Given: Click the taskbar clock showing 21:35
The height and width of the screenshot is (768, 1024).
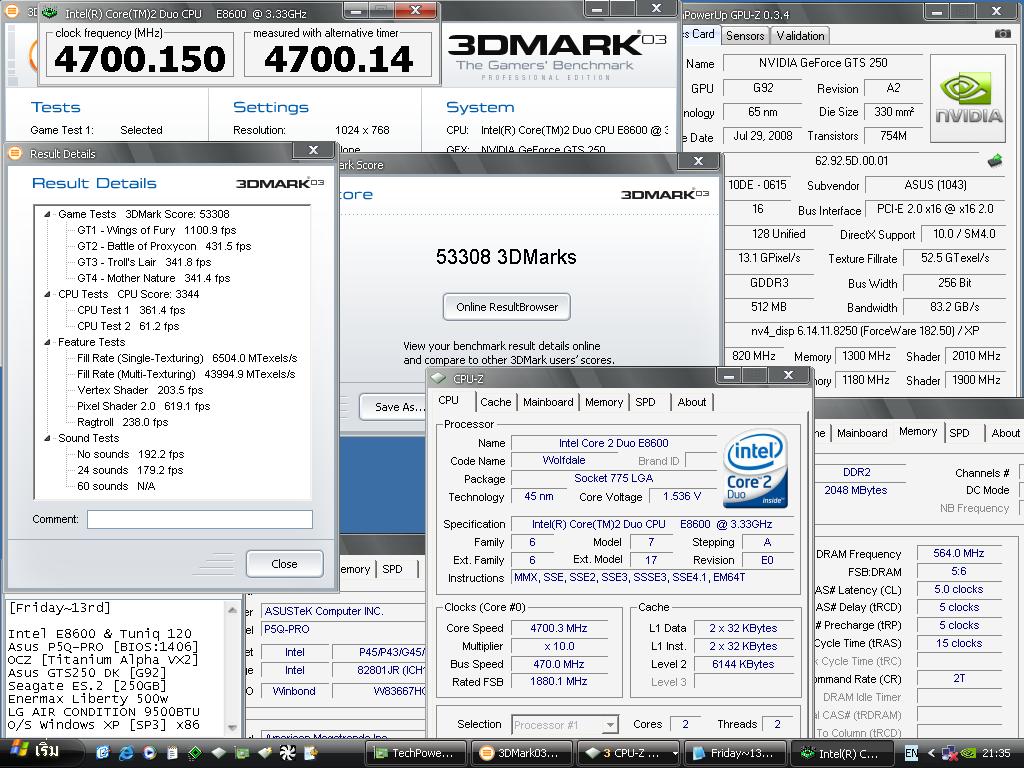Looking at the screenshot, I should (996, 753).
